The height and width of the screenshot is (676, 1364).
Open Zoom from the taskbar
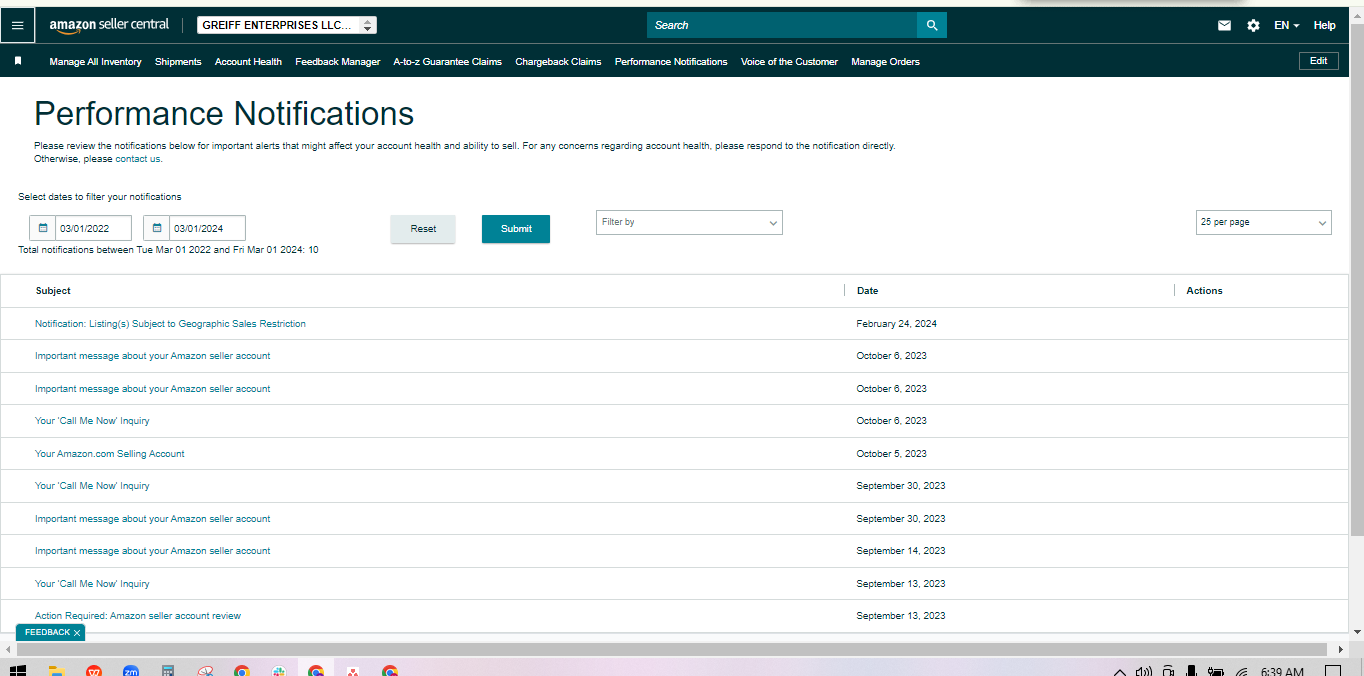click(x=130, y=671)
